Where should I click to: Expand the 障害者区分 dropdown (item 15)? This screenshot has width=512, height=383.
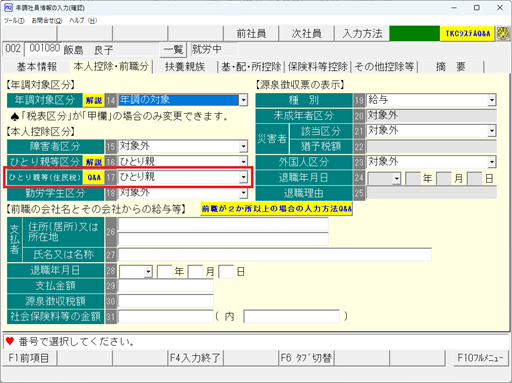[x=244, y=146]
